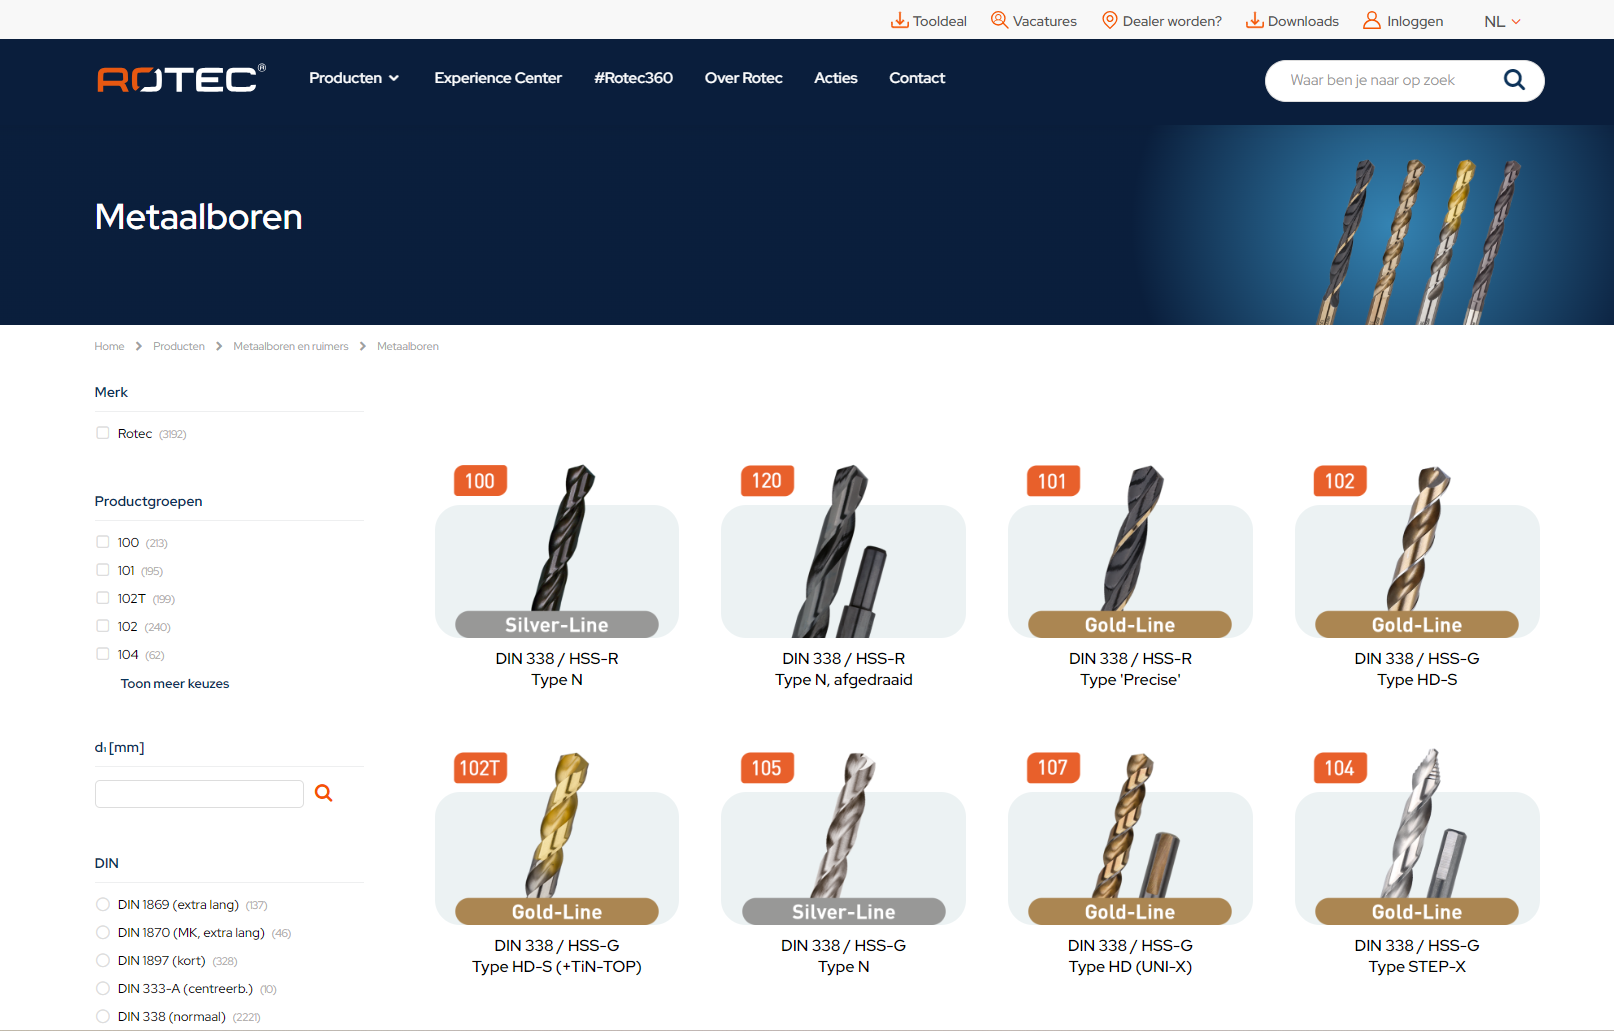Click the Dealer worden location pin icon
The image size is (1614, 1031).
pyautogui.click(x=1109, y=21)
